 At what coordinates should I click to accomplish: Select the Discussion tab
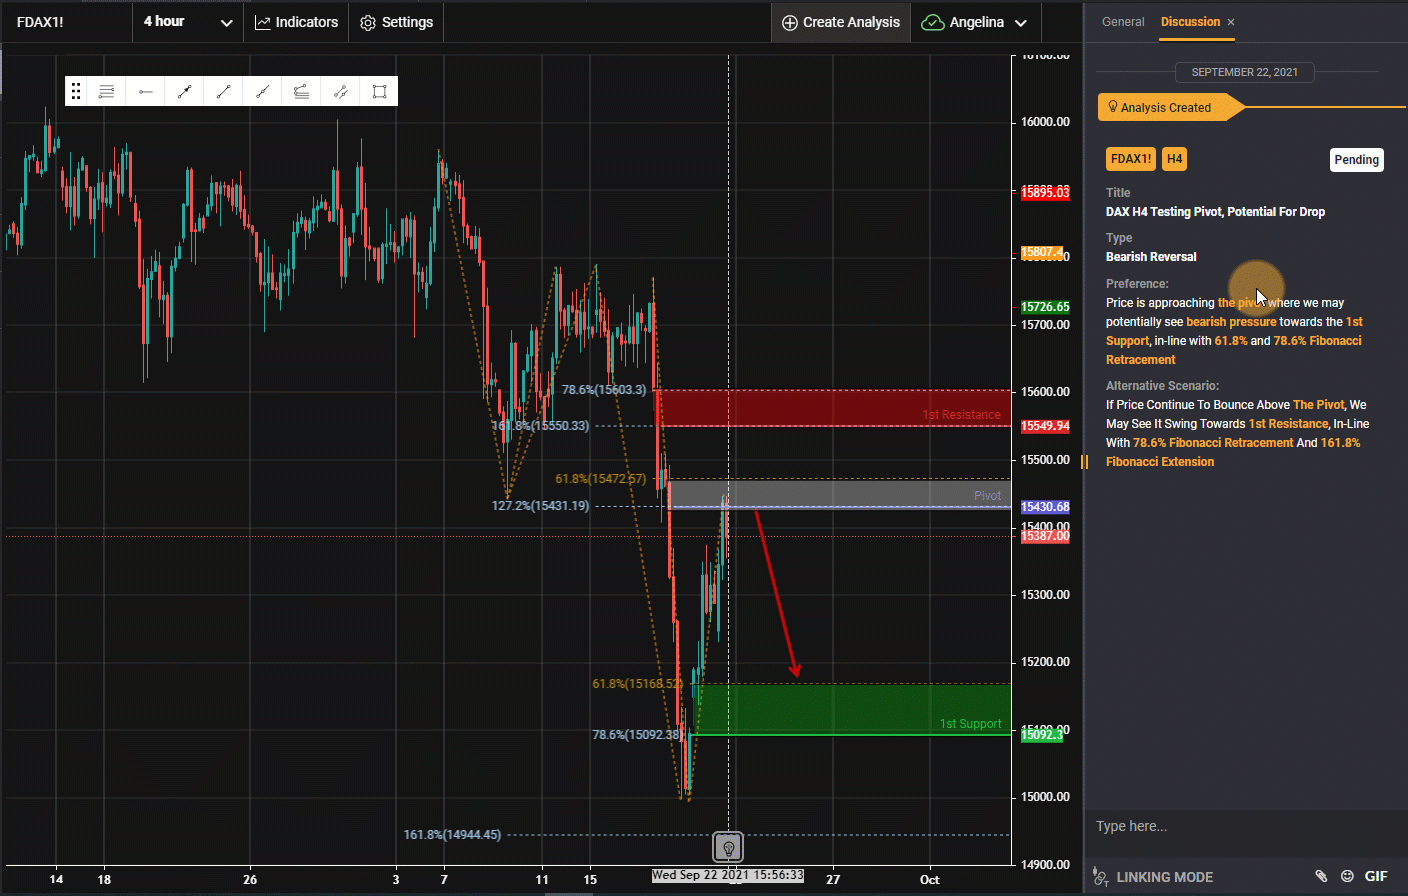pos(1190,22)
